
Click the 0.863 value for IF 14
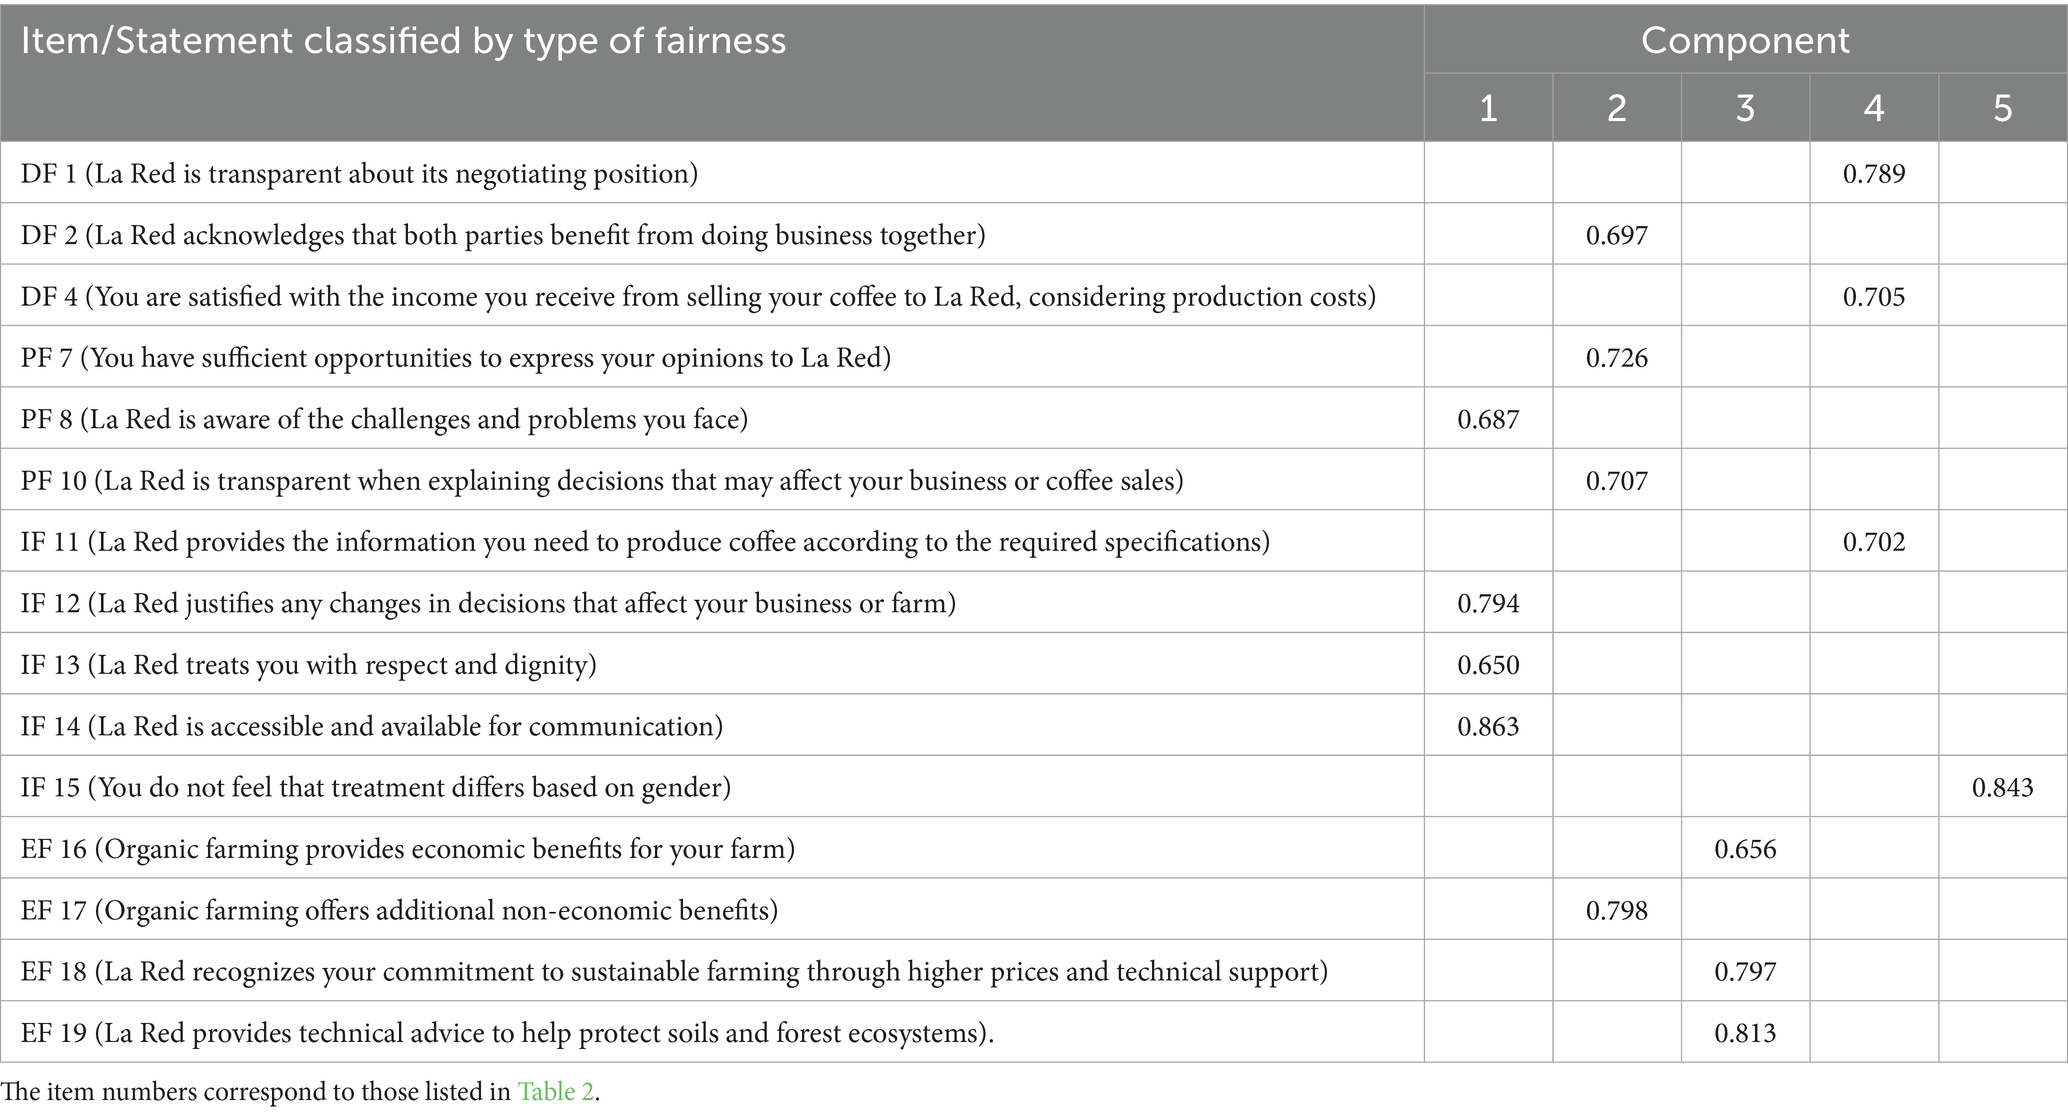tap(1488, 727)
